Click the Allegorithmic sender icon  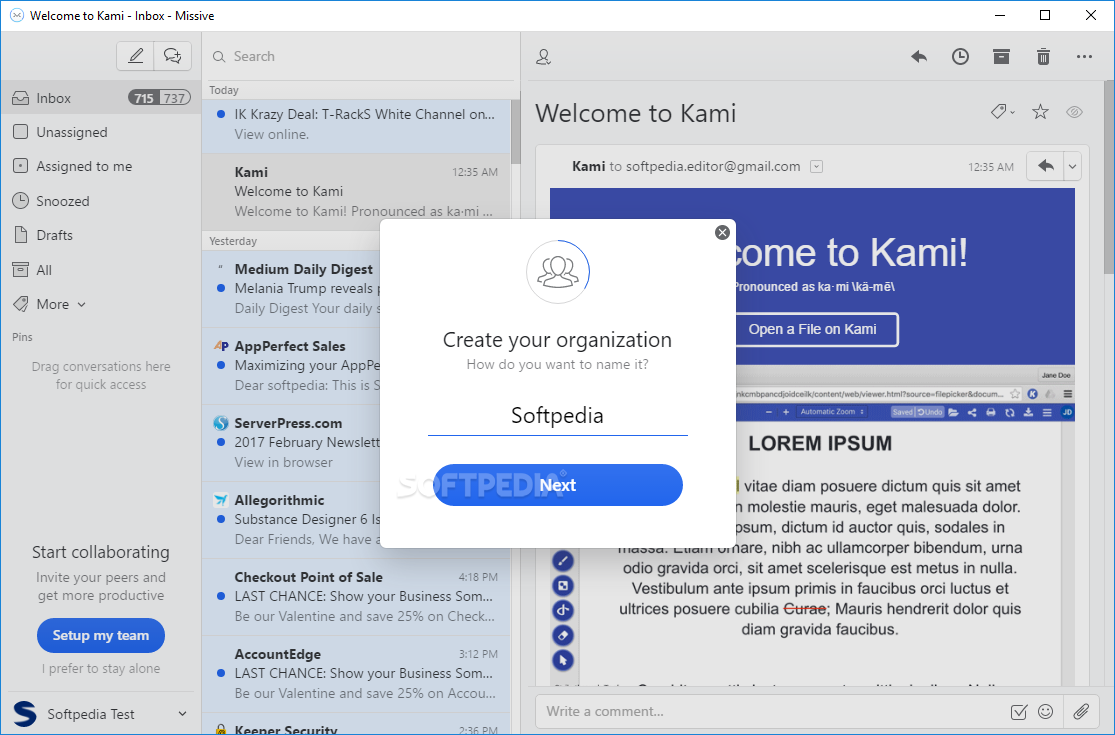point(221,500)
